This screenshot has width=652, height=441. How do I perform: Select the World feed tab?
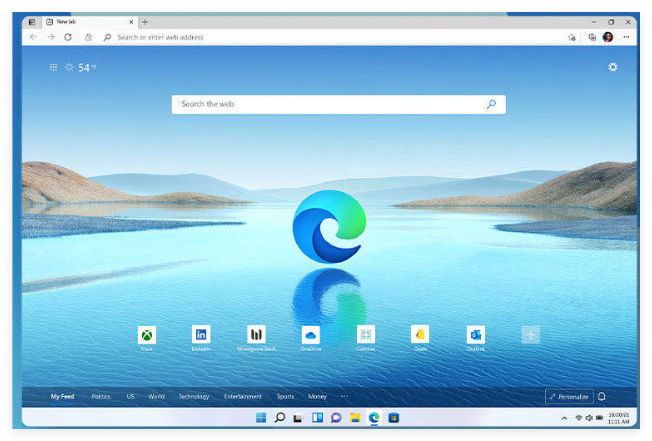pyautogui.click(x=156, y=397)
